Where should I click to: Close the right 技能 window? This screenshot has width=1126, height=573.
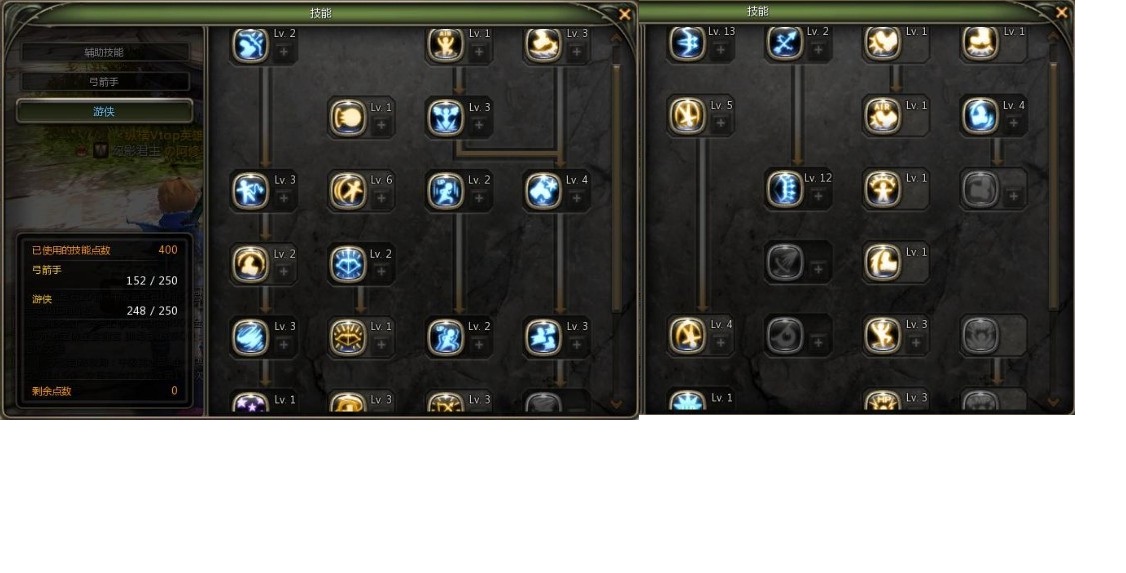tap(1061, 13)
